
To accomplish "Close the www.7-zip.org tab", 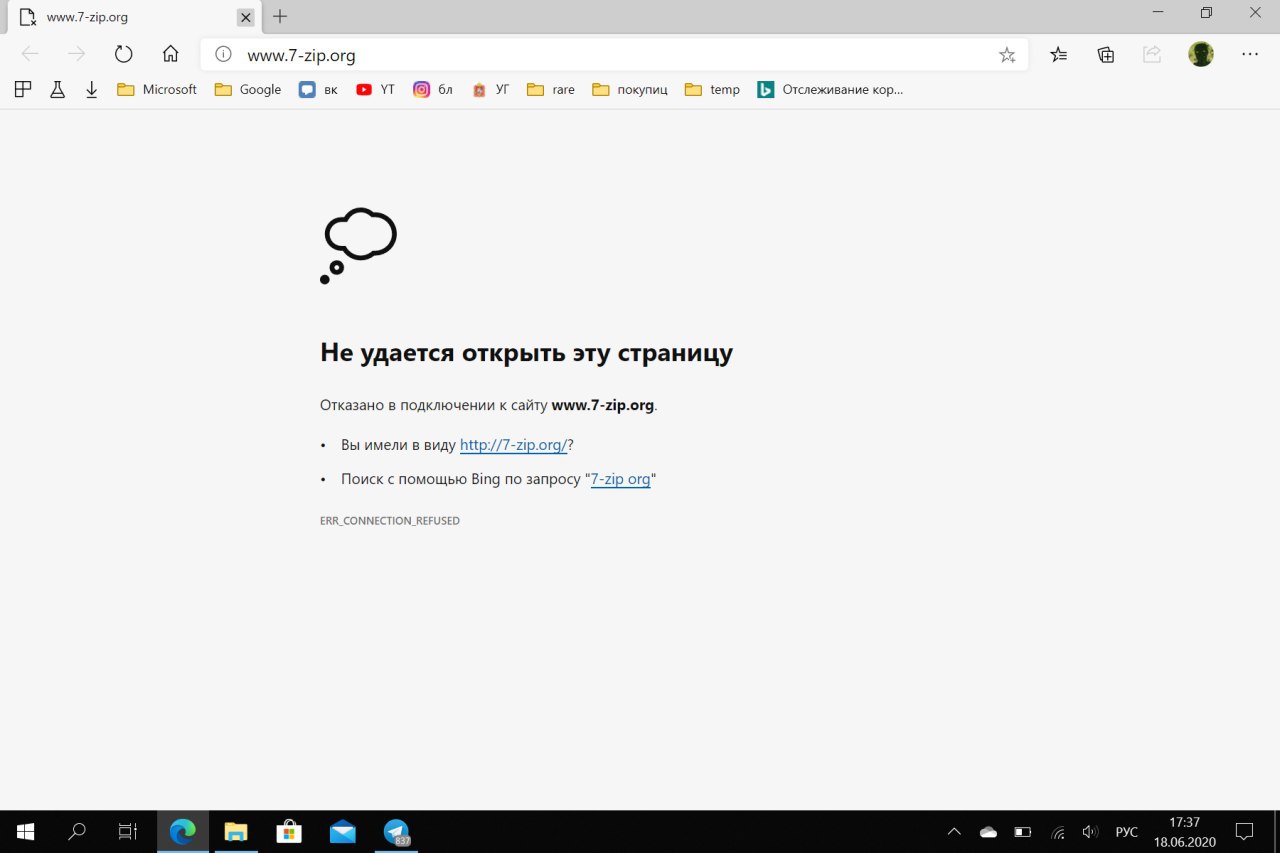I will coord(245,17).
